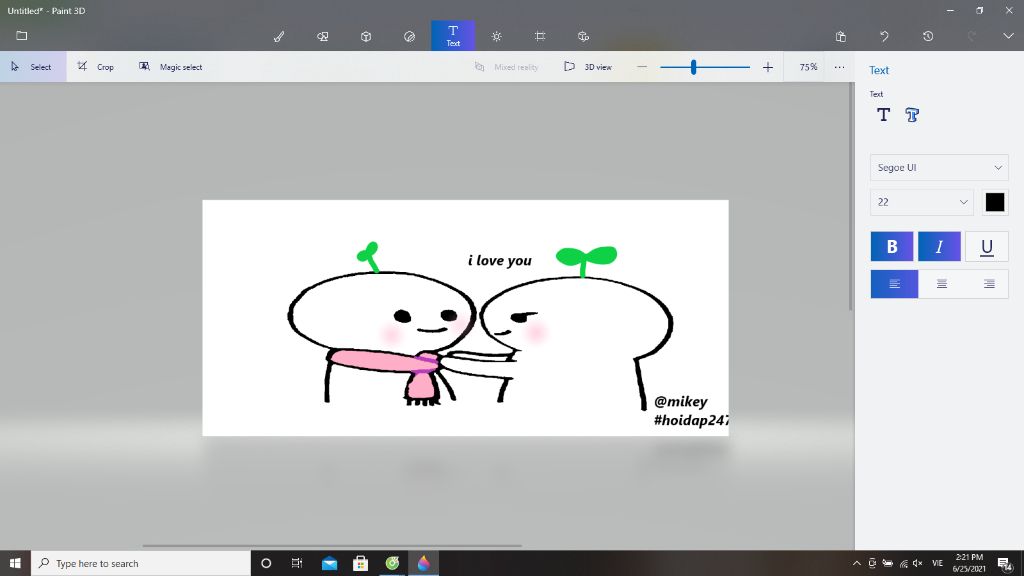Open the Effects tool
Screen dimensions: 1024x576
click(x=496, y=37)
